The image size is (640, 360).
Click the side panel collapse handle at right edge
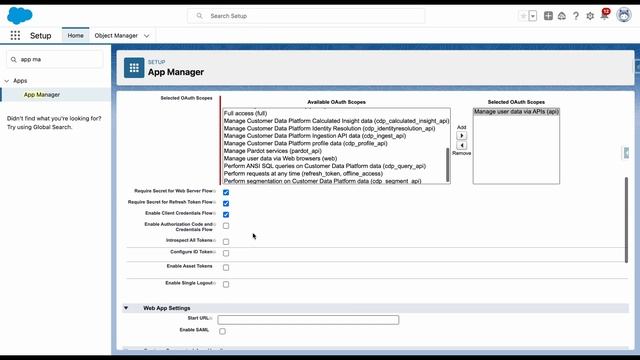tap(626, 153)
